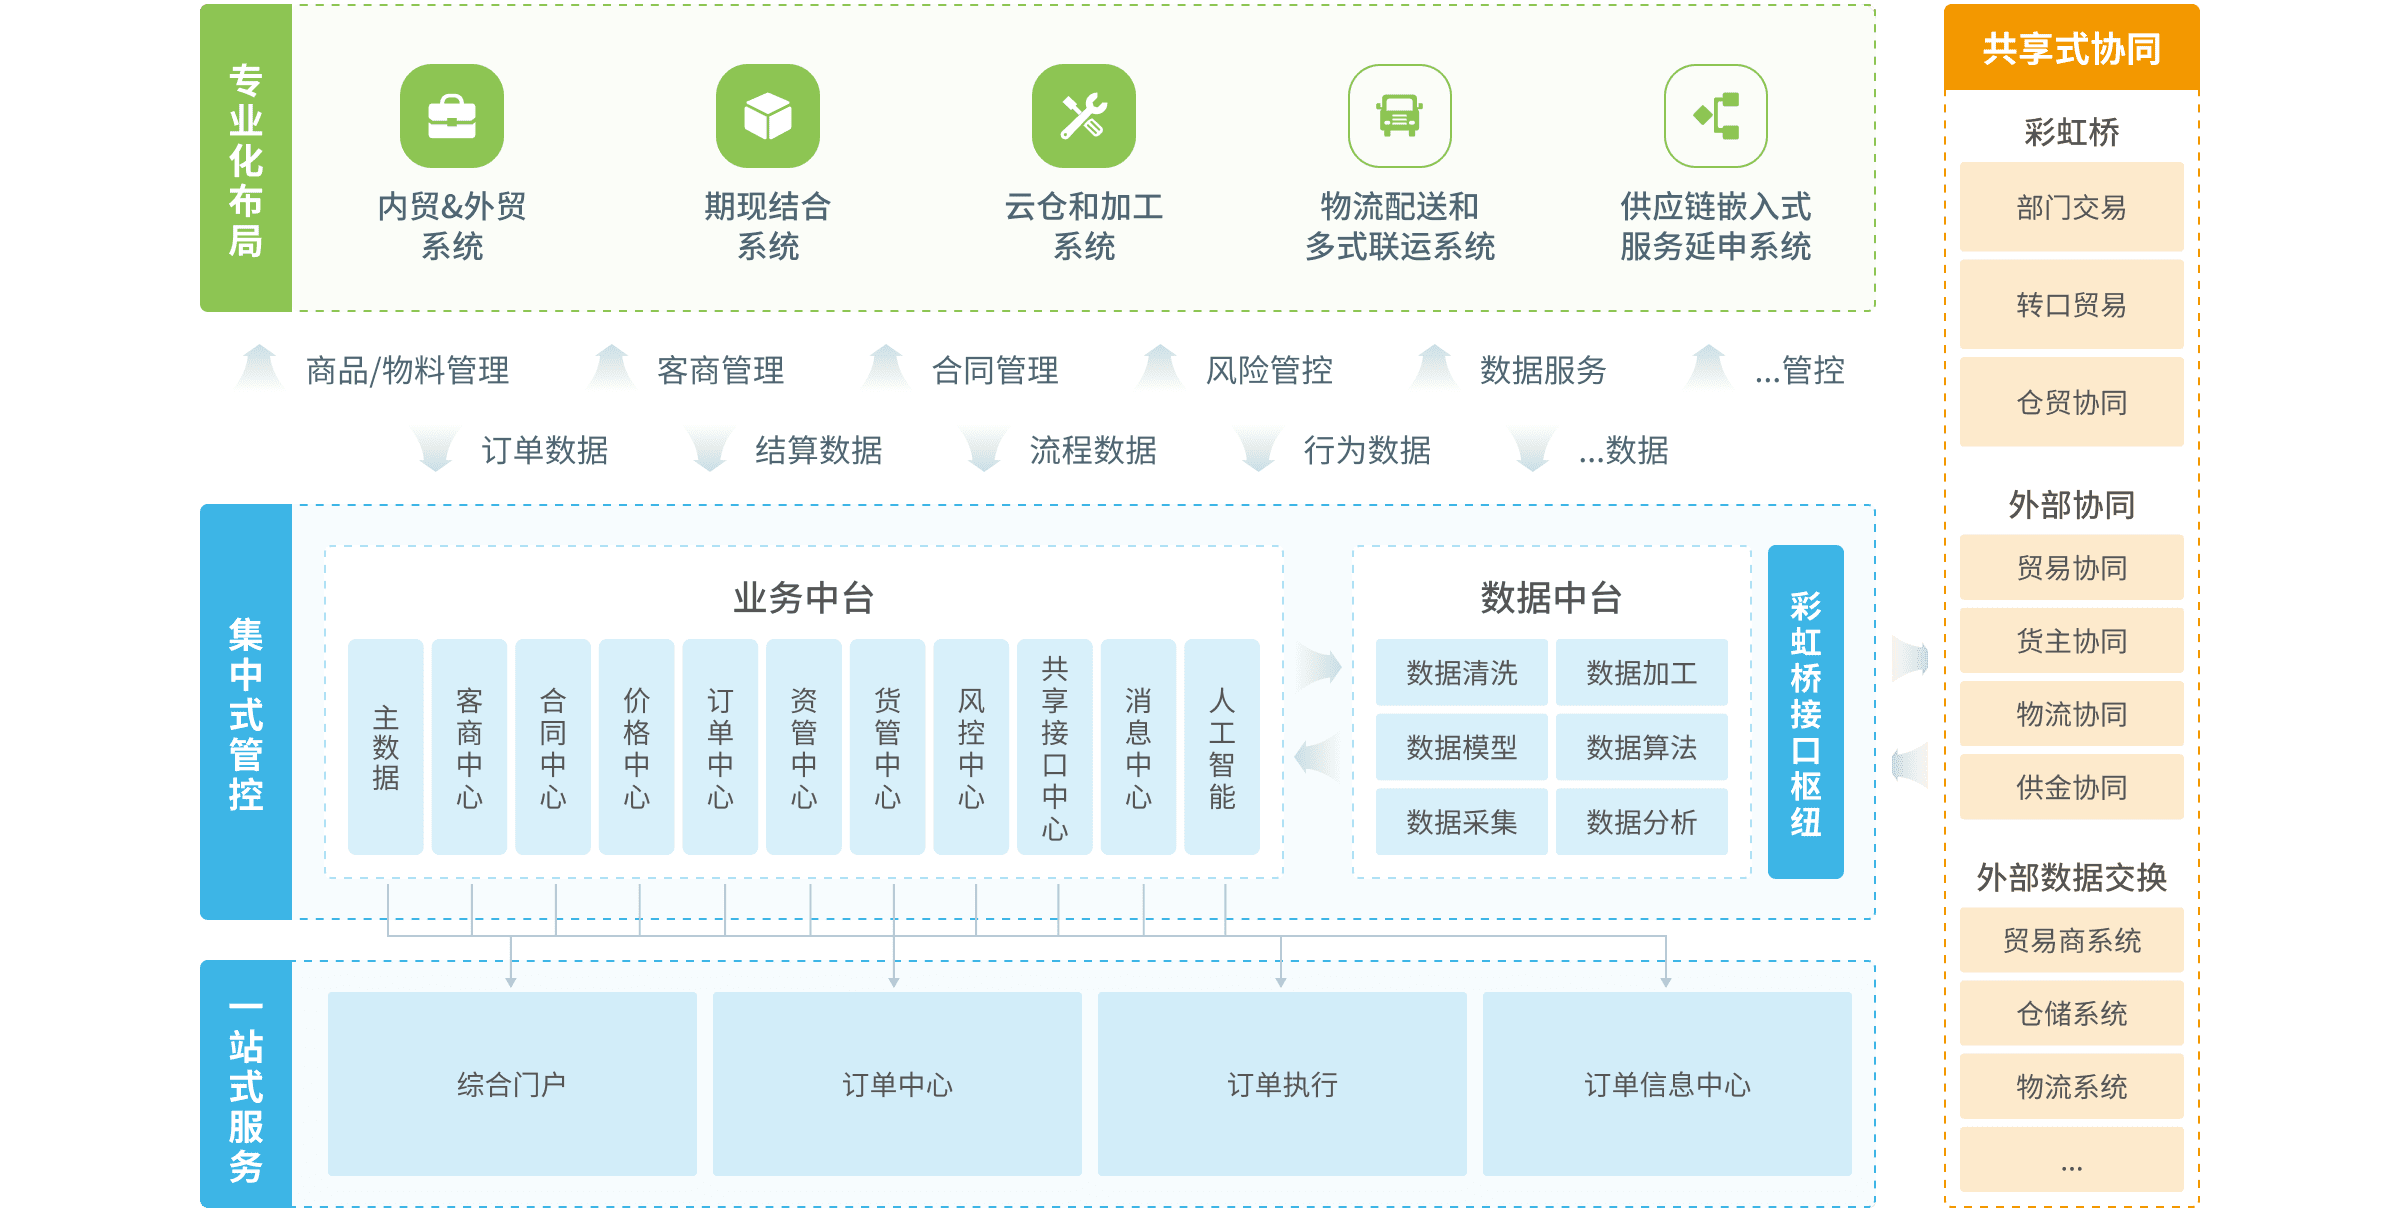Viewport: 2400px width, 1212px height.
Task: Select the 专业化布局 side tab
Action: pos(246,158)
